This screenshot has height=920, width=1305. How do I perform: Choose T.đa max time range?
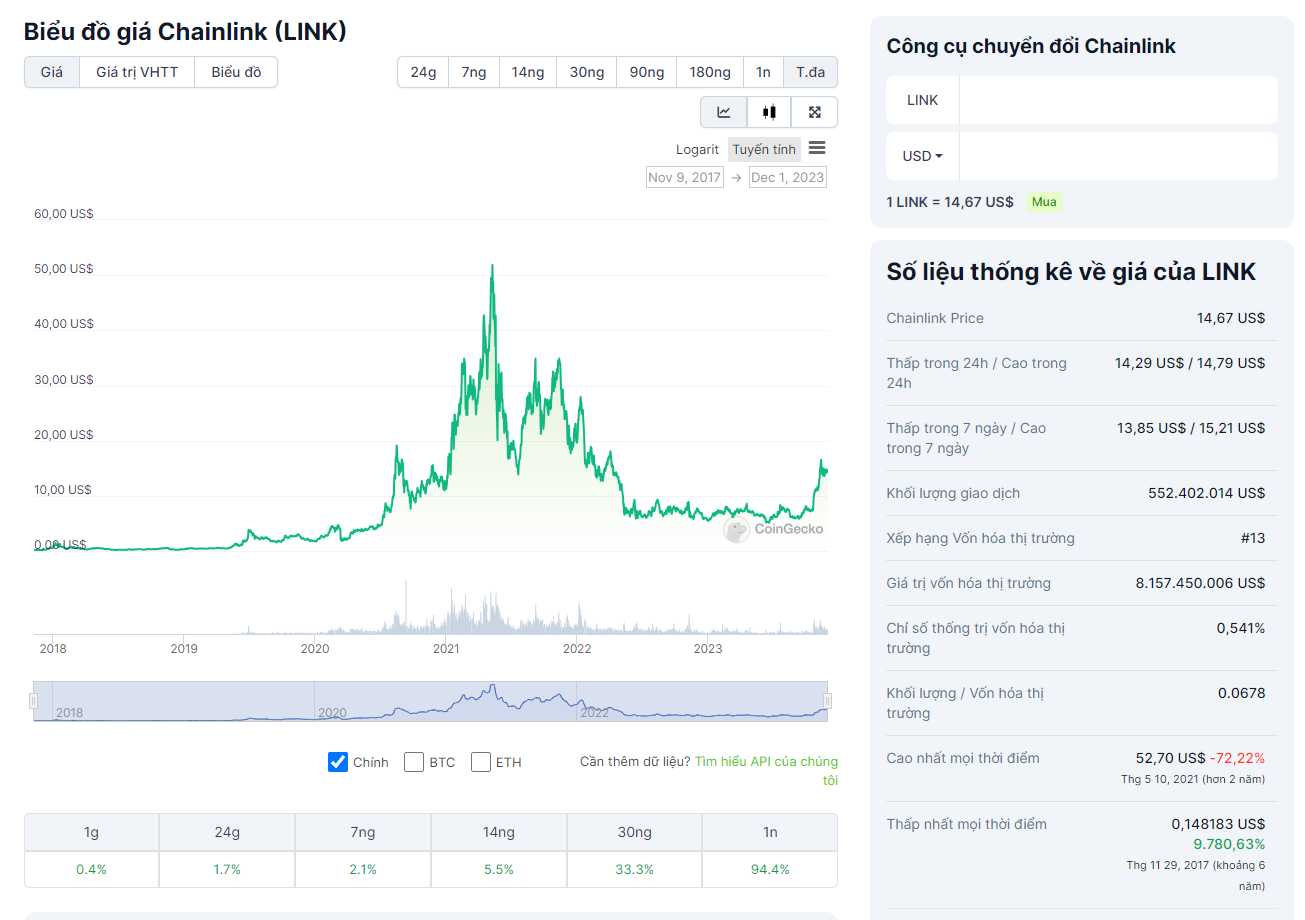pyautogui.click(x=810, y=72)
